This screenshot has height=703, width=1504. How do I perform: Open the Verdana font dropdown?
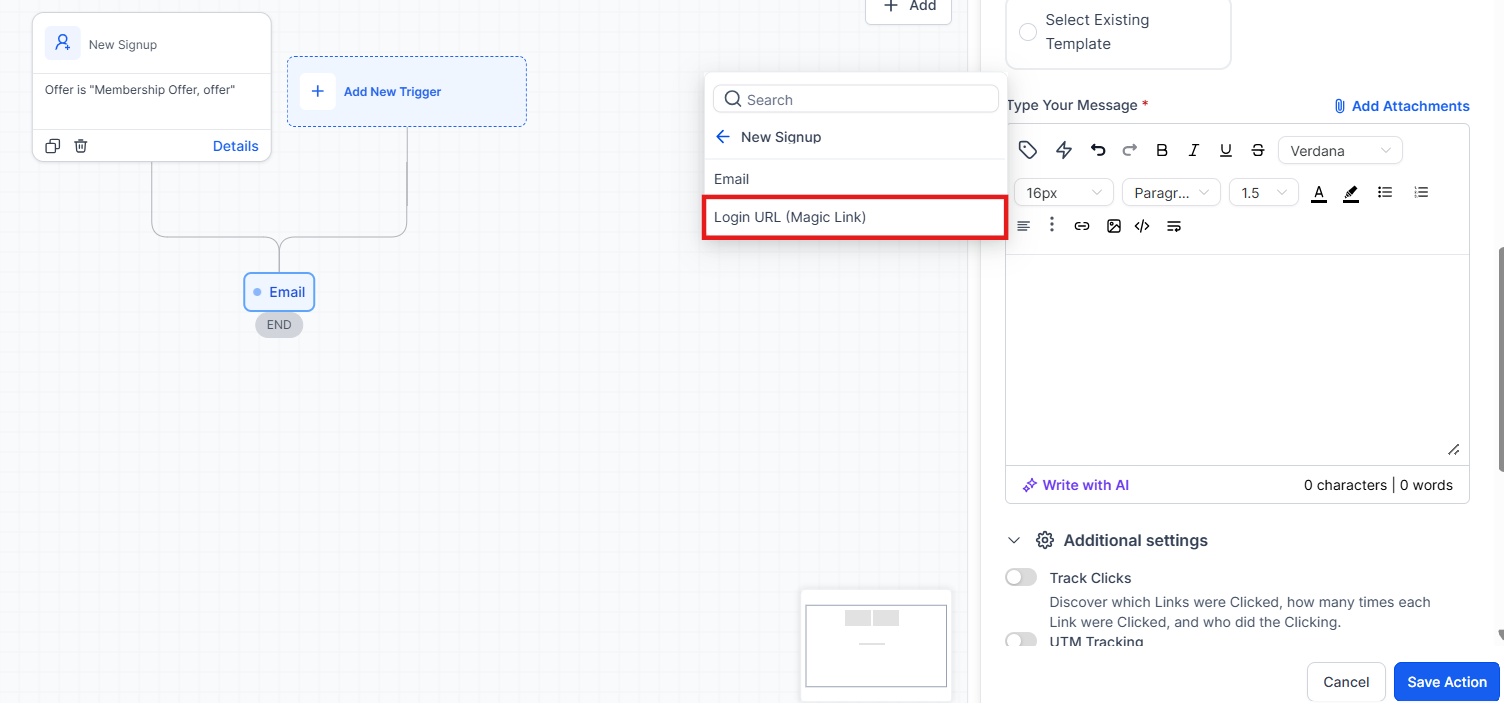(x=1340, y=151)
